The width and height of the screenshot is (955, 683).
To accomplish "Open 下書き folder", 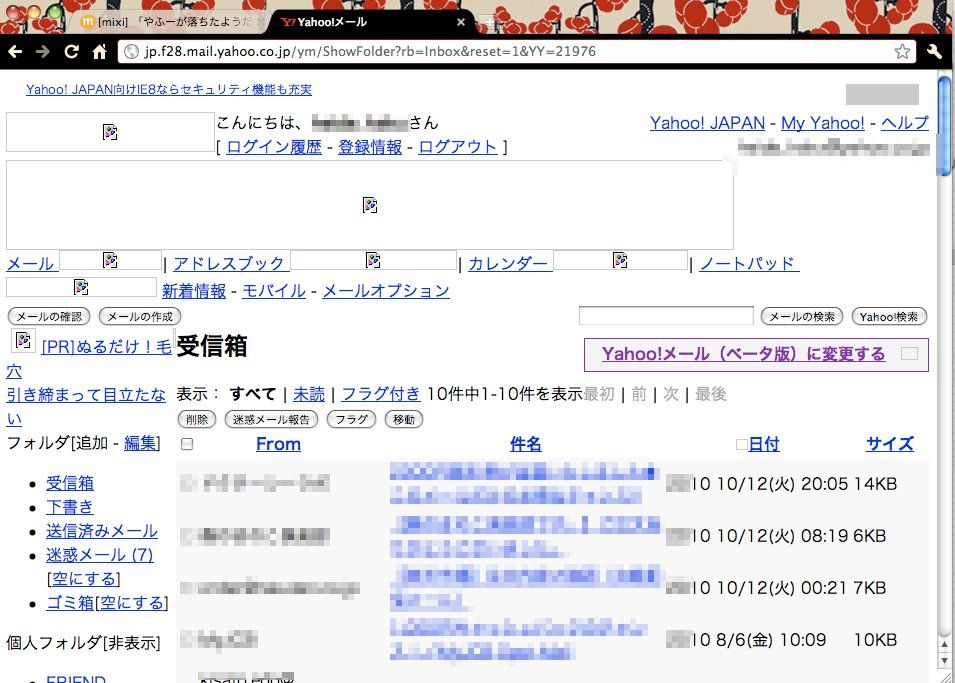I will (x=70, y=508).
